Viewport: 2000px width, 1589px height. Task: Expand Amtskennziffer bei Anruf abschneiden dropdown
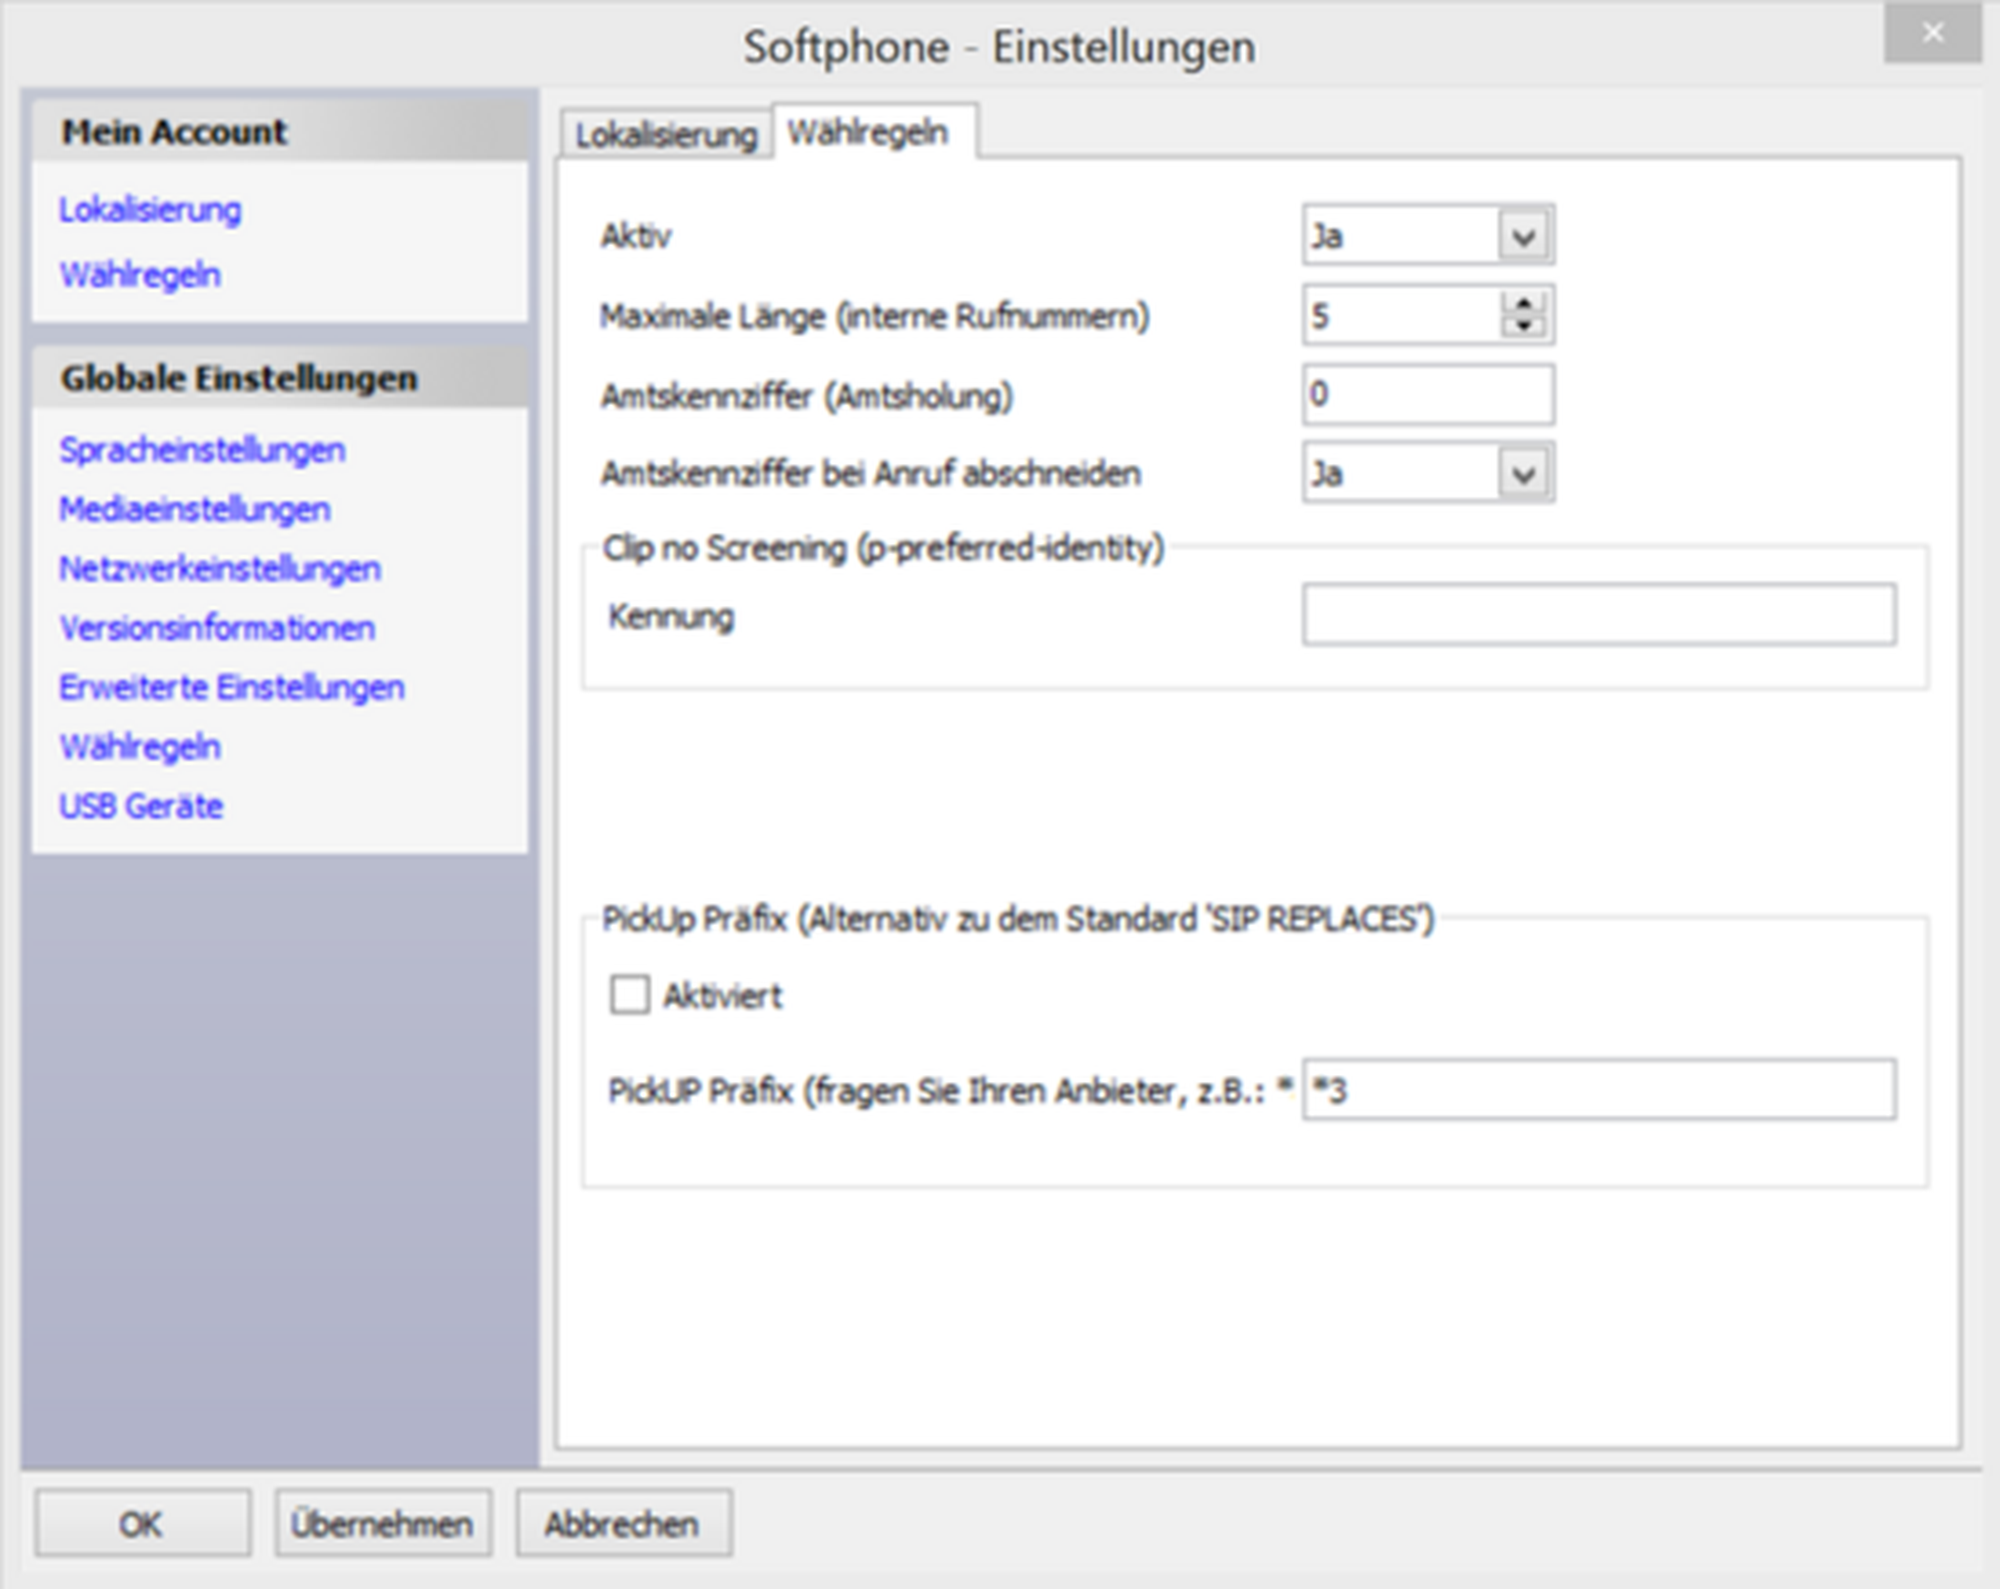[1523, 473]
